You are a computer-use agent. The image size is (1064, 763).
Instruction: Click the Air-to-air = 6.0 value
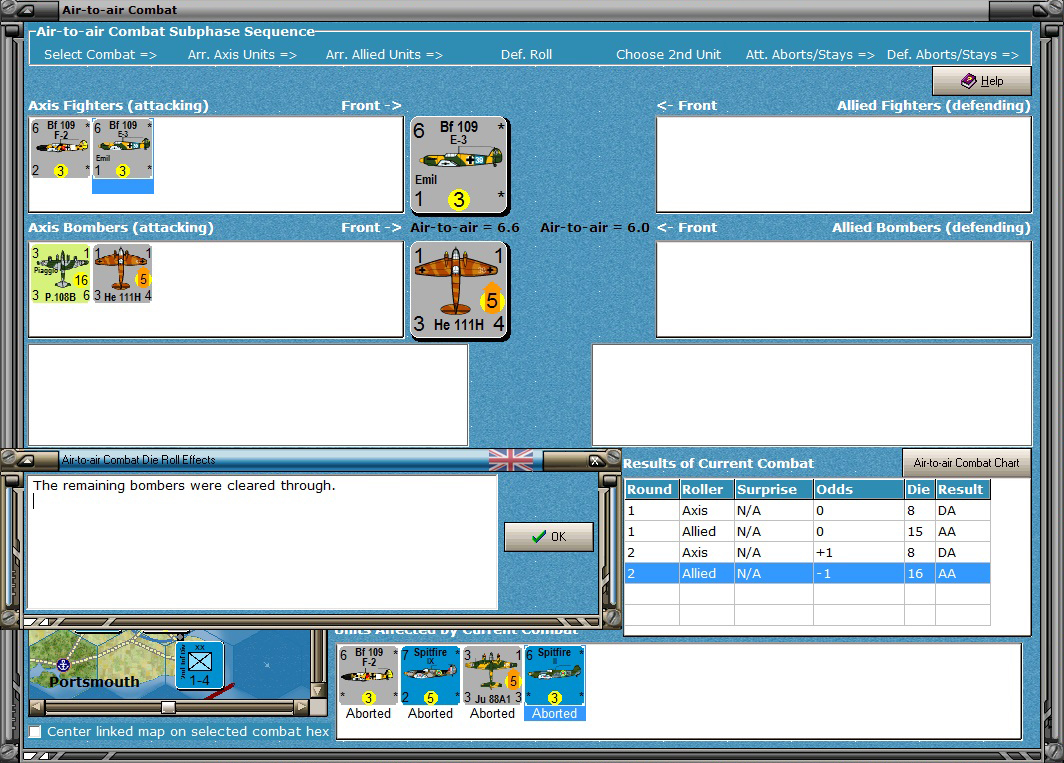[x=595, y=227]
